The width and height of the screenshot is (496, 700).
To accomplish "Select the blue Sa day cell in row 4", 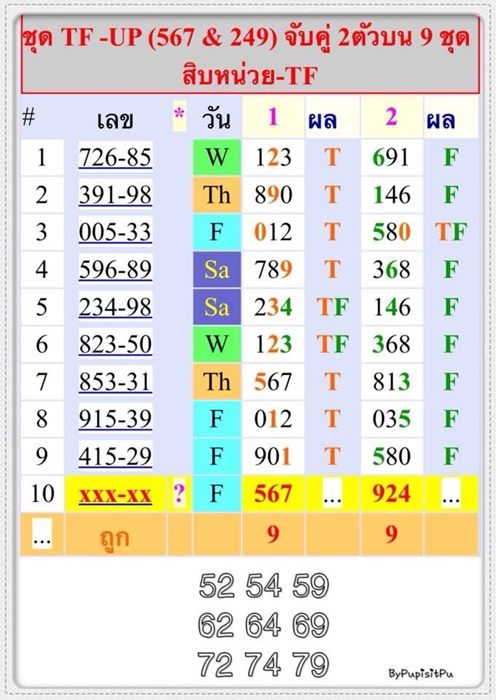I will click(217, 269).
